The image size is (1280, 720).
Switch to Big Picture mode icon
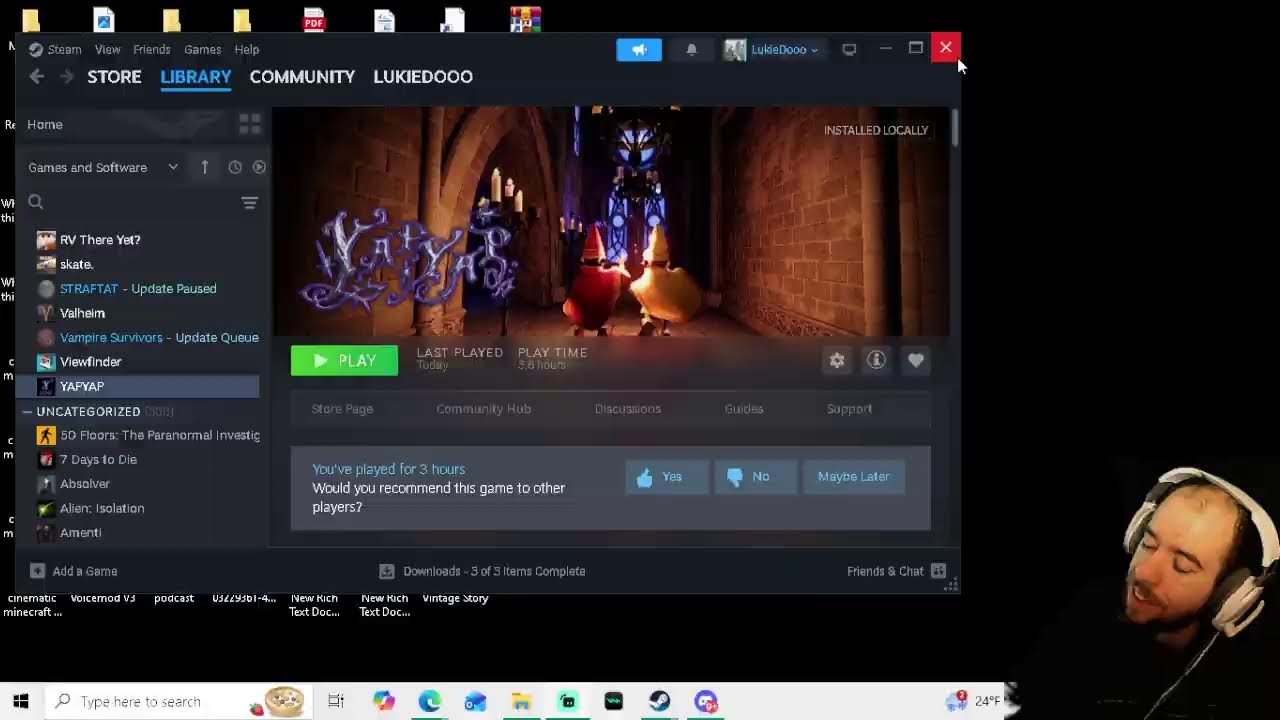[849, 49]
